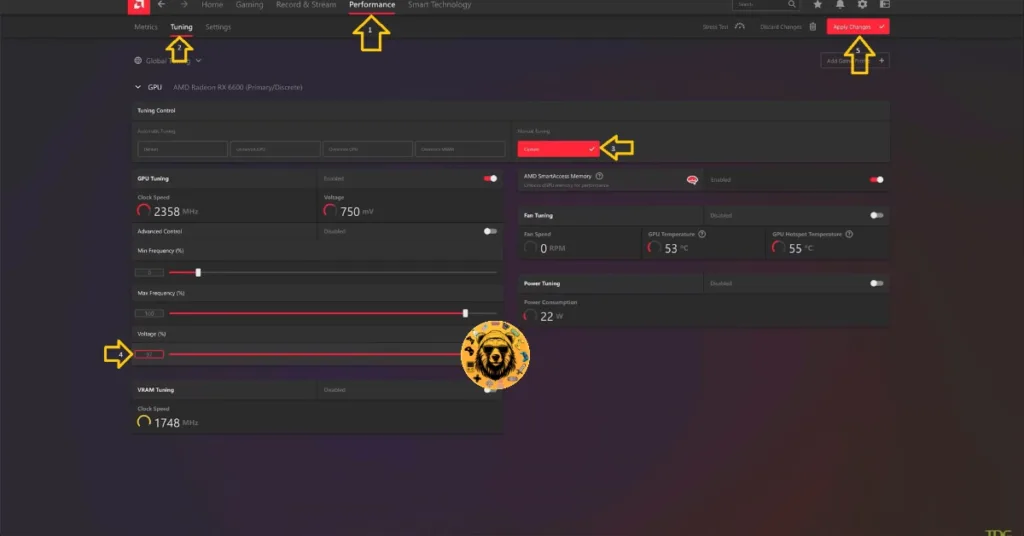Click the Stress Test gauge icon
Image resolution: width=1024 pixels, height=536 pixels.
[x=739, y=27]
